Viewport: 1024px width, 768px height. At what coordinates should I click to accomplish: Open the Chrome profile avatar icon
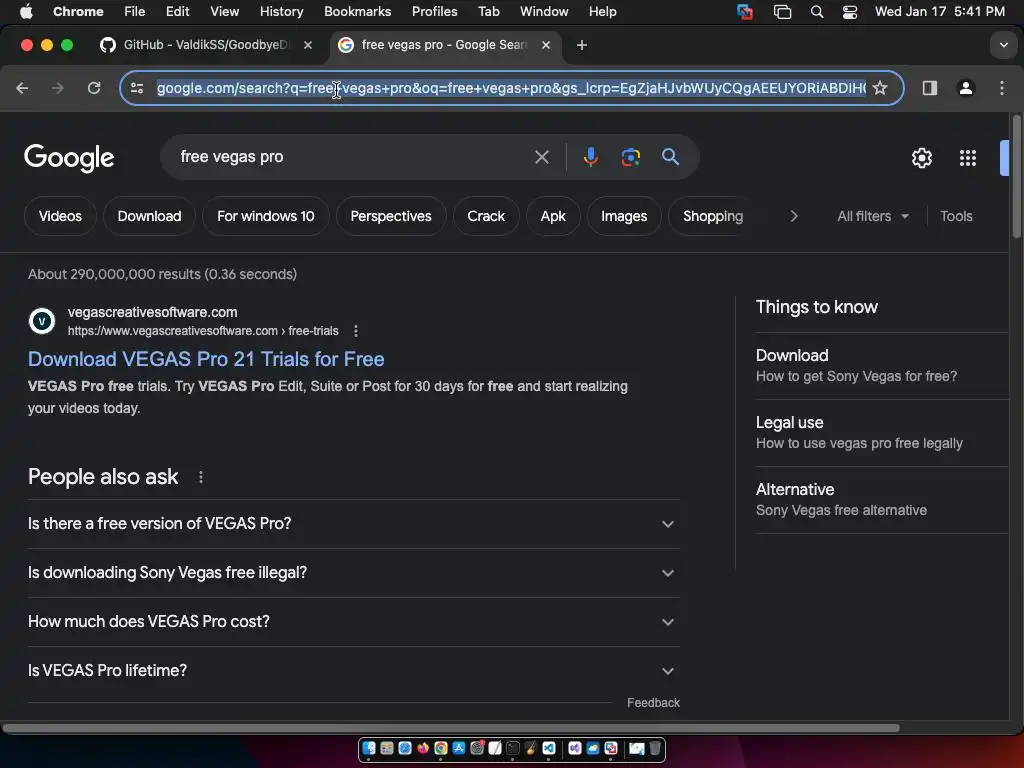(x=966, y=88)
